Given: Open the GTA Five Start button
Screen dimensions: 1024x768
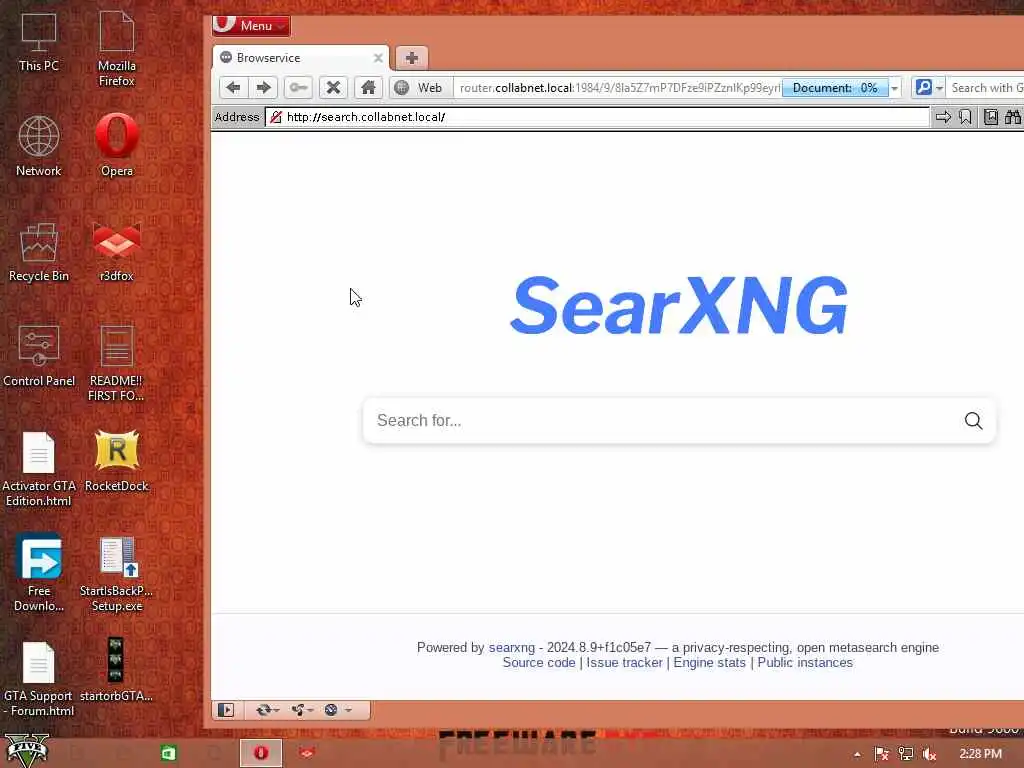Looking at the screenshot, I should (x=26, y=751).
